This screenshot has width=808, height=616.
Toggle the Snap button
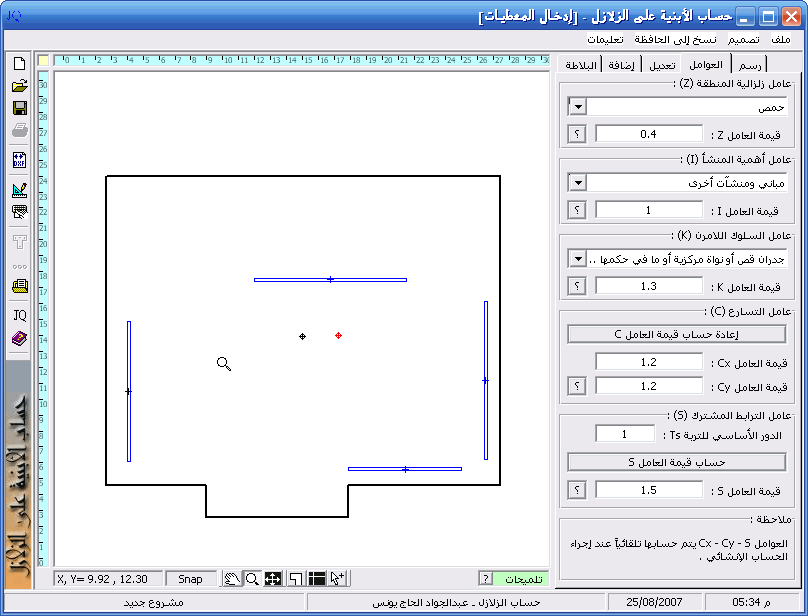(x=190, y=579)
